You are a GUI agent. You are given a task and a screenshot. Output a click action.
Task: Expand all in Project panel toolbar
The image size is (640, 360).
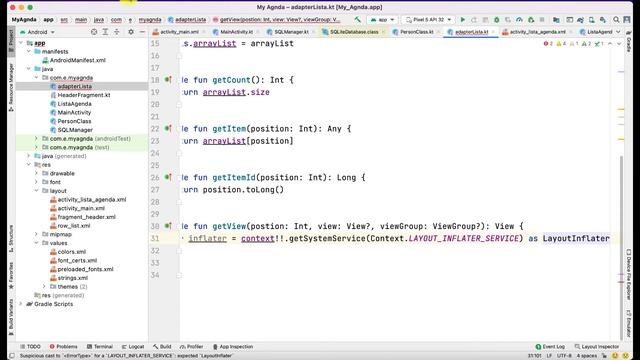point(105,32)
